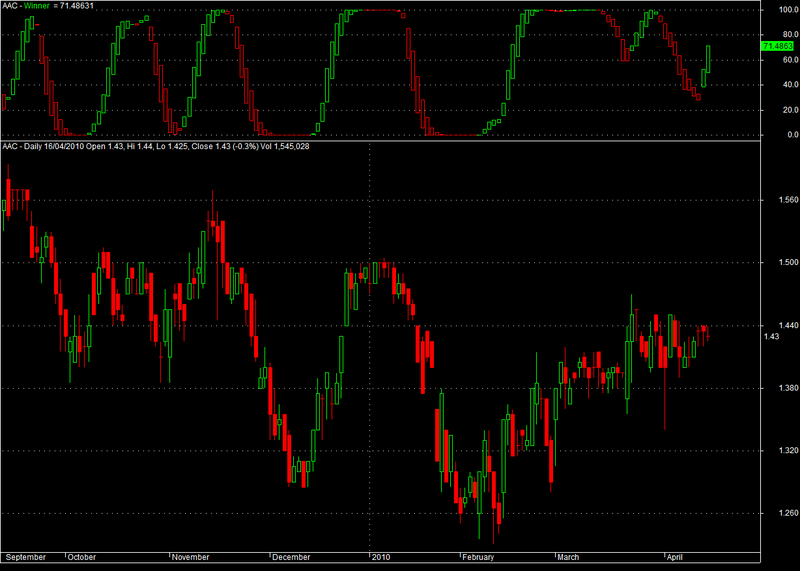Click the 20.0 indicator axis label
The image size is (800, 571).
coord(790,110)
